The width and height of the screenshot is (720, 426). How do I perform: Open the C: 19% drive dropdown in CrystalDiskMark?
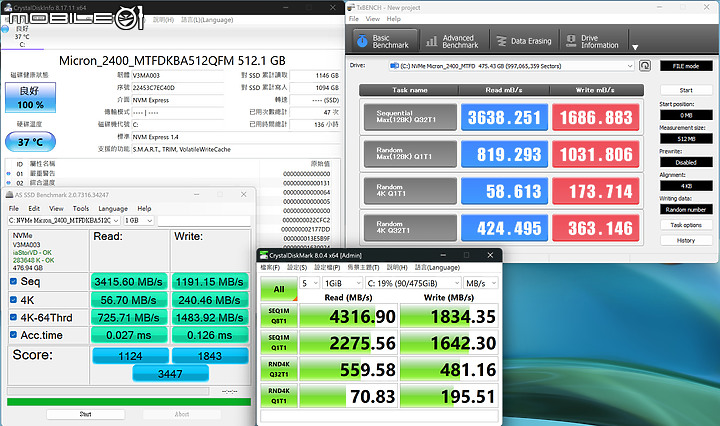(x=413, y=283)
